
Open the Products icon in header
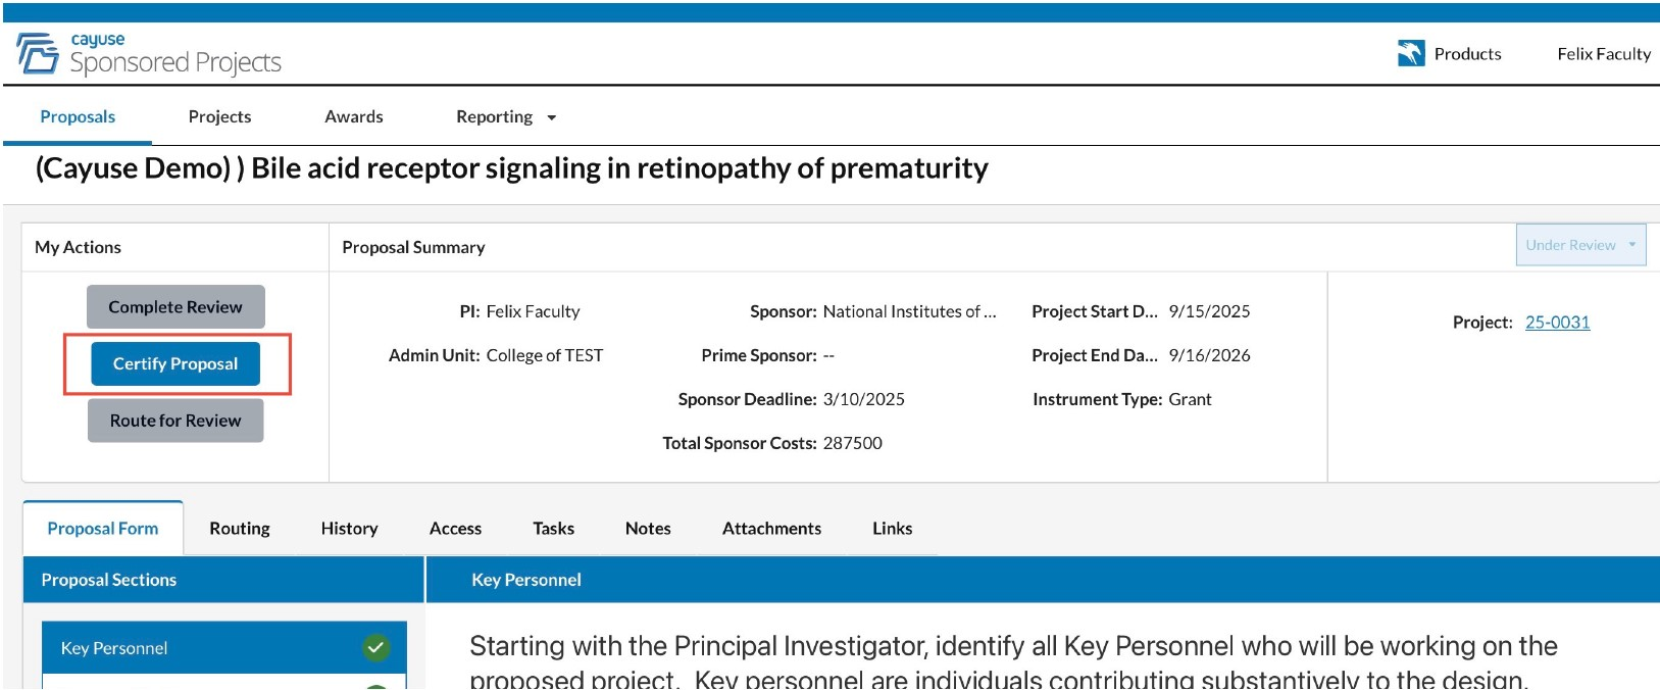1411,54
